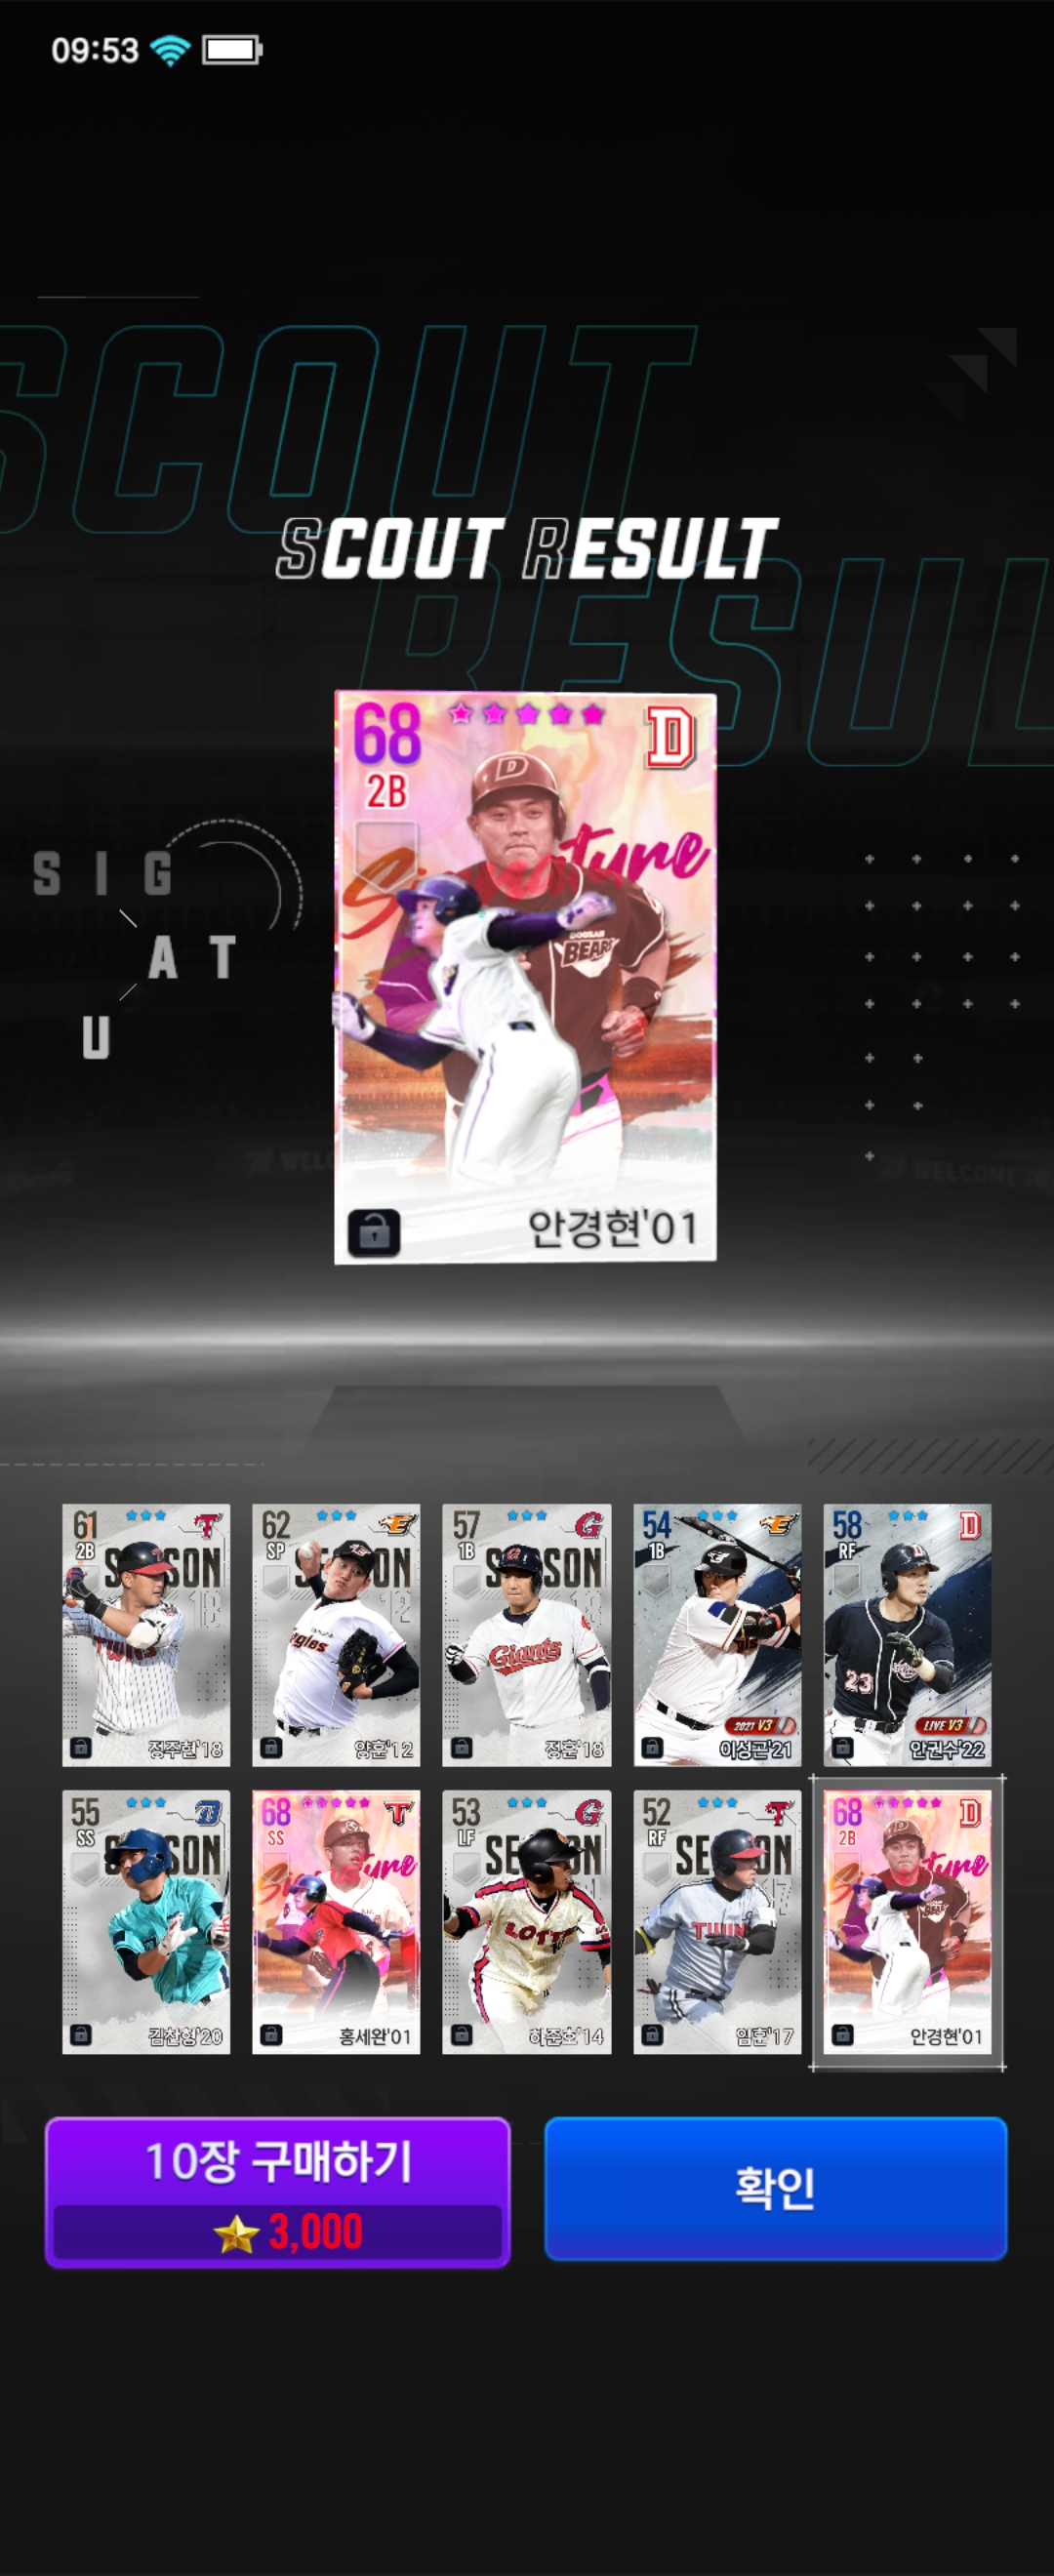The height and width of the screenshot is (2576, 1054).
Task: Select the 양훈'12 SP pitcher card
Action: click(336, 1635)
